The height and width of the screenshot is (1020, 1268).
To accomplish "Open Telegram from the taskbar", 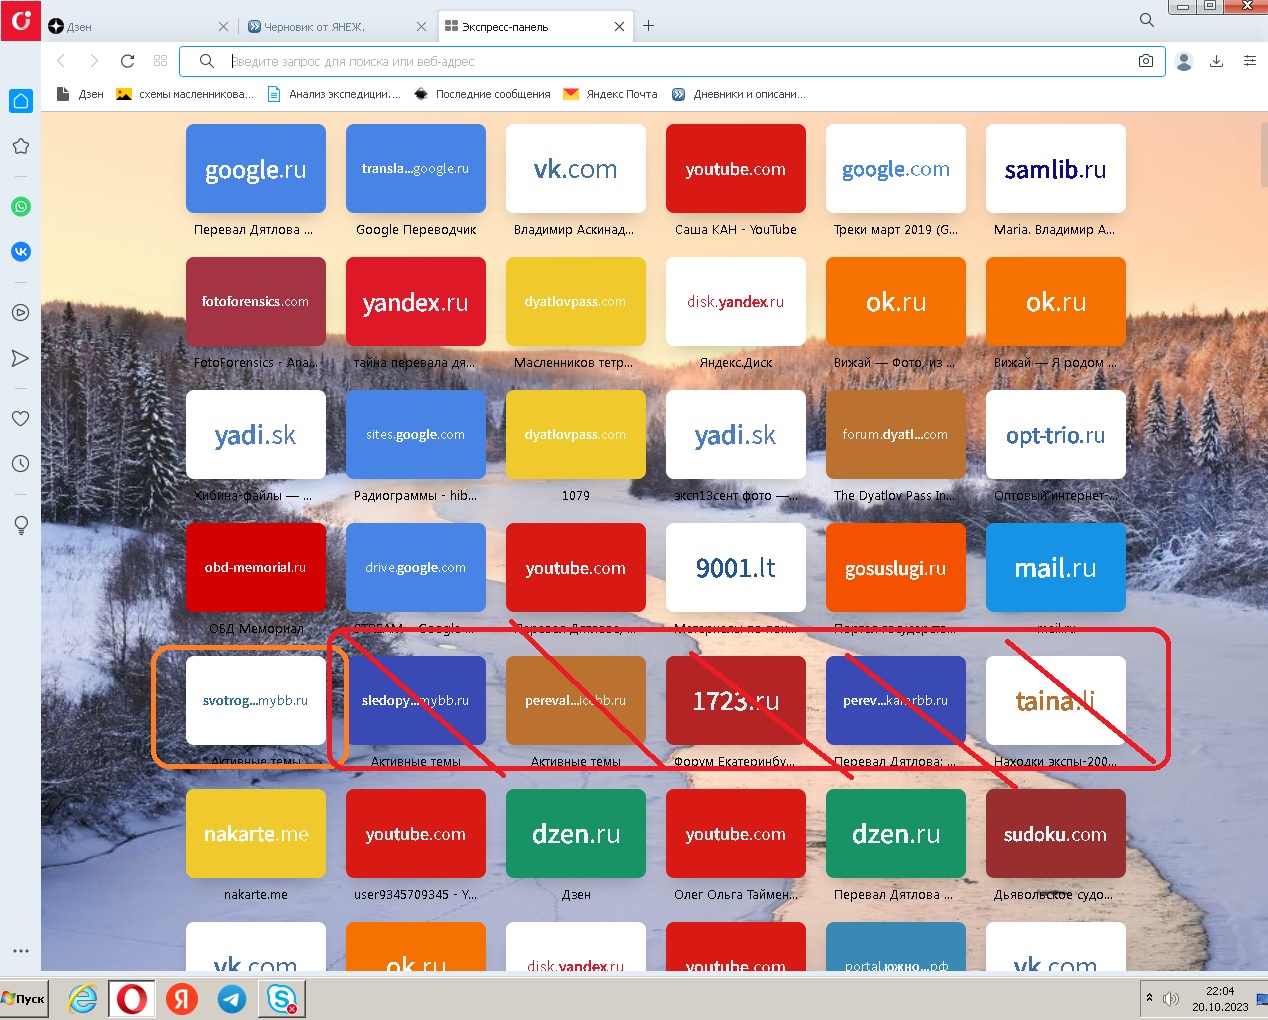I will [232, 998].
